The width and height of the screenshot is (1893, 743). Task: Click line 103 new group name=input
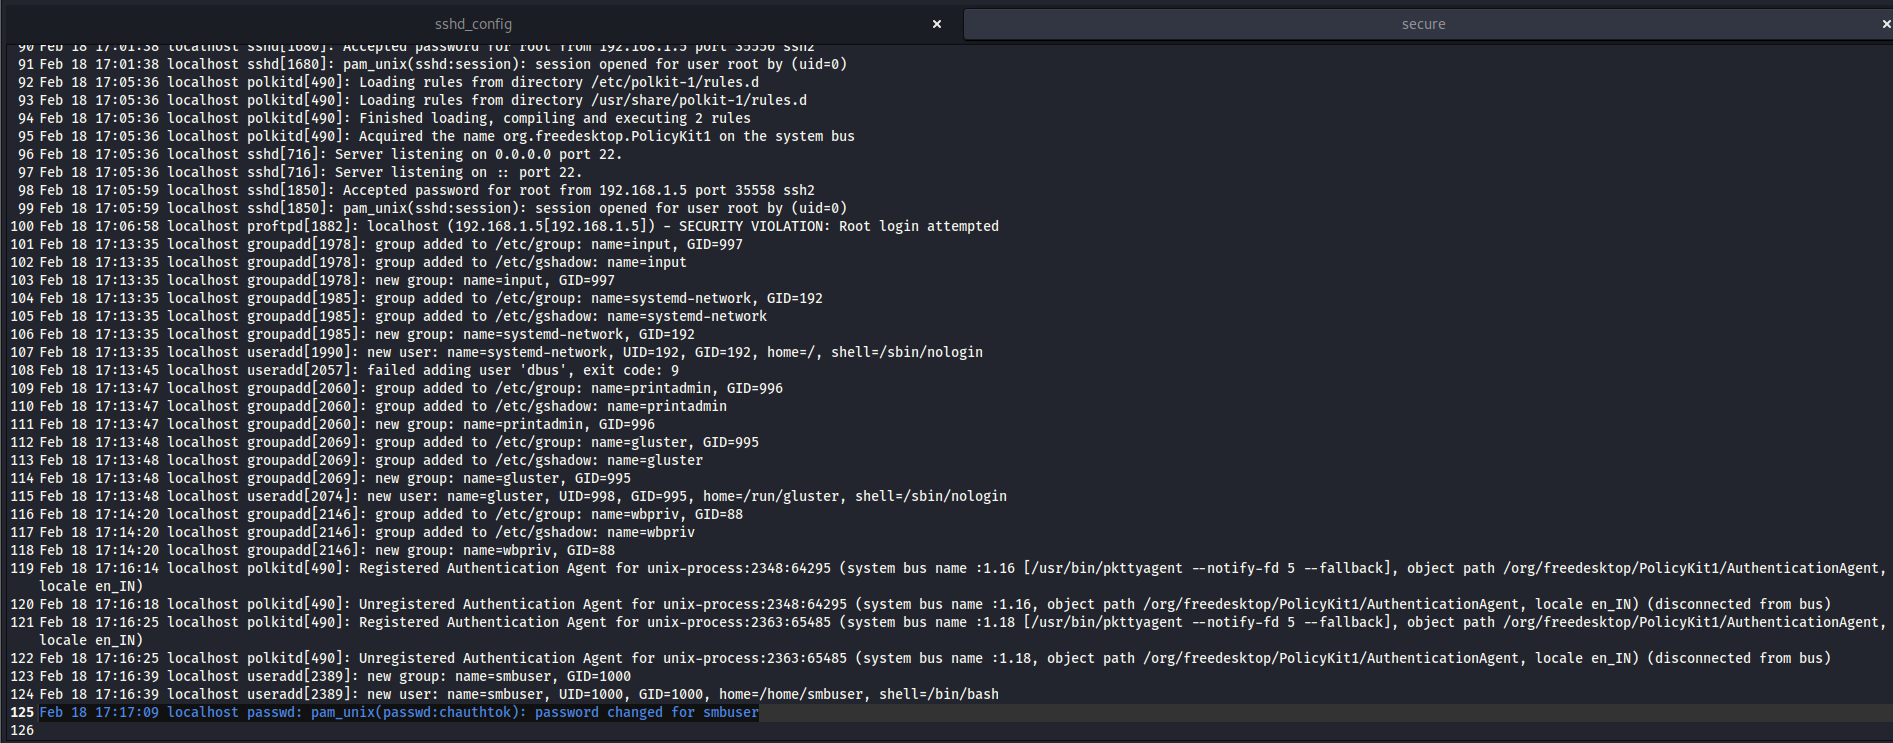pyautogui.click(x=327, y=280)
